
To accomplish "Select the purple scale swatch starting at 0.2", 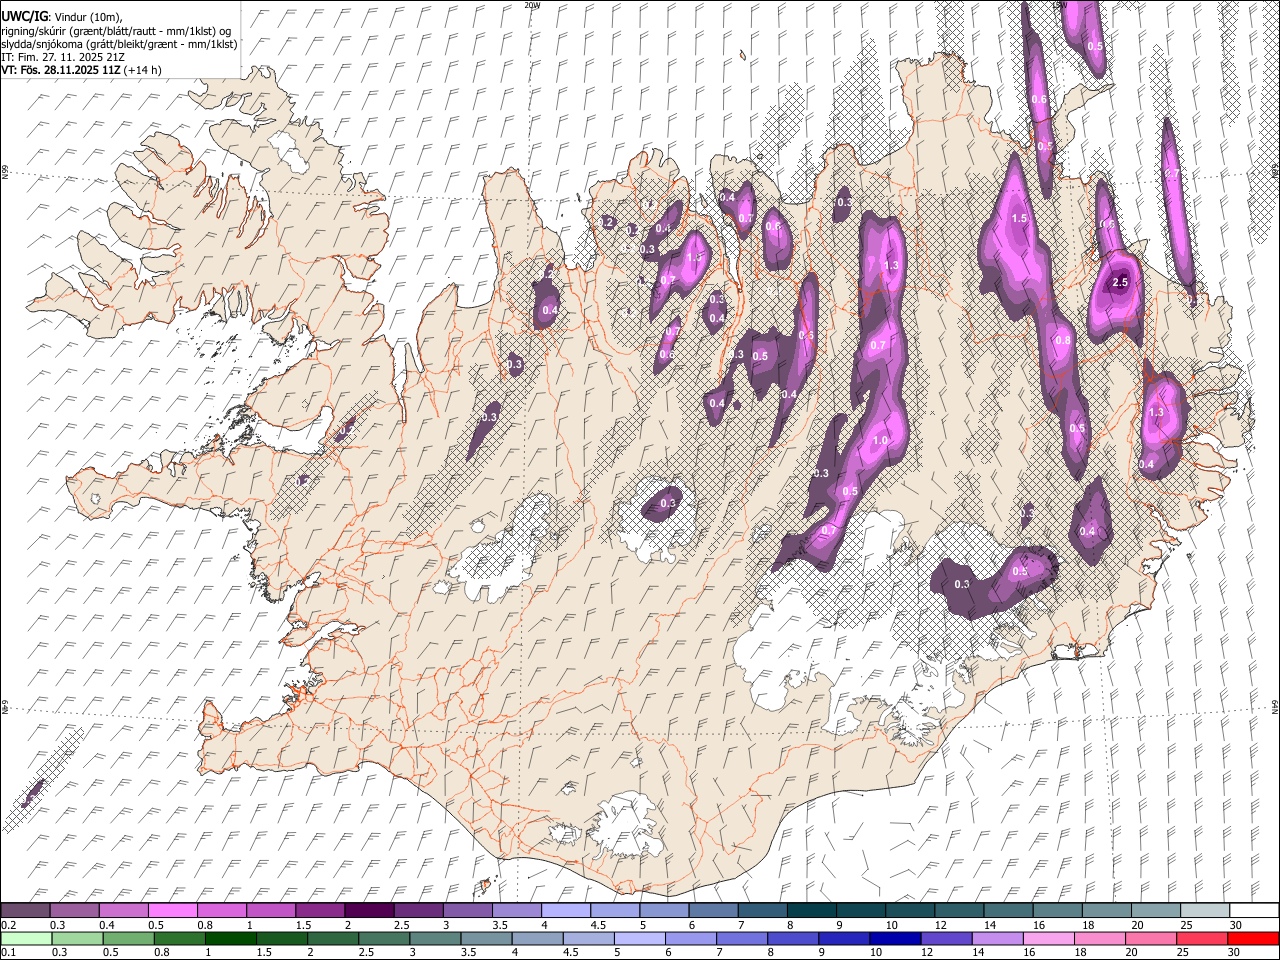I will pos(25,911).
